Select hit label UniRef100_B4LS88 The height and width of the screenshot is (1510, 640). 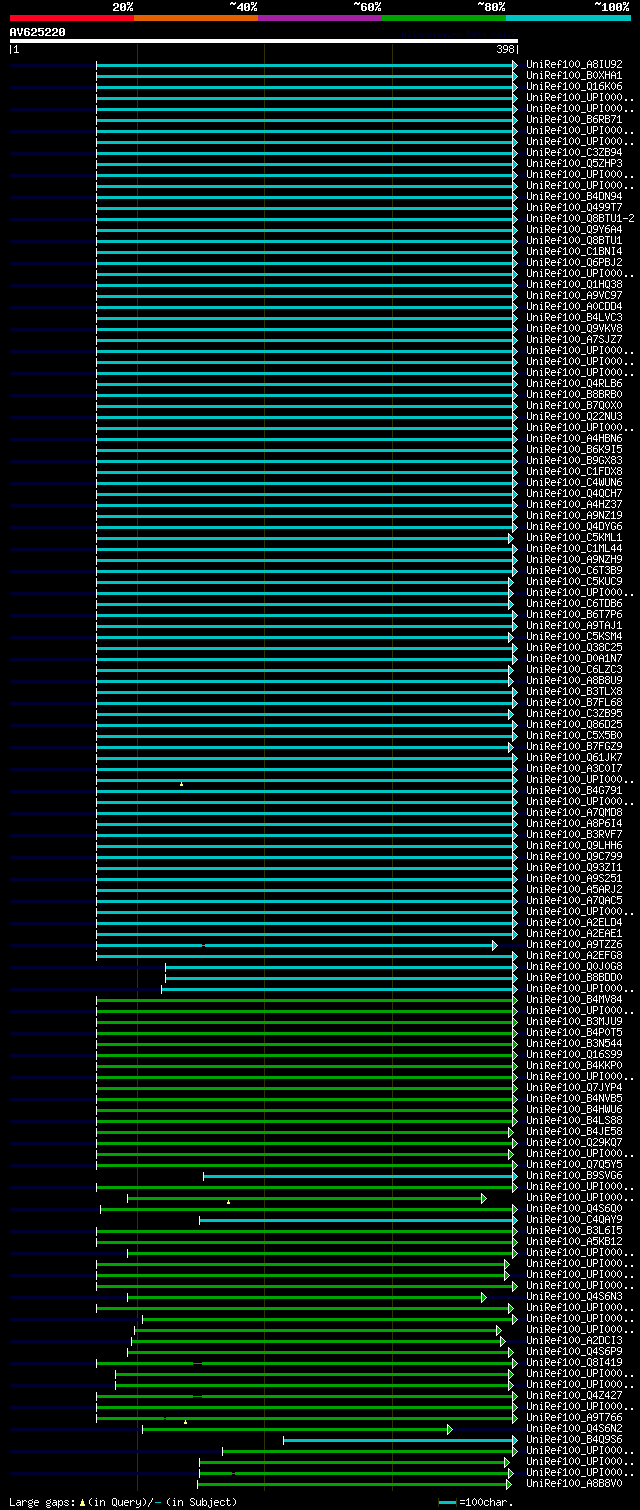click(x=574, y=1121)
